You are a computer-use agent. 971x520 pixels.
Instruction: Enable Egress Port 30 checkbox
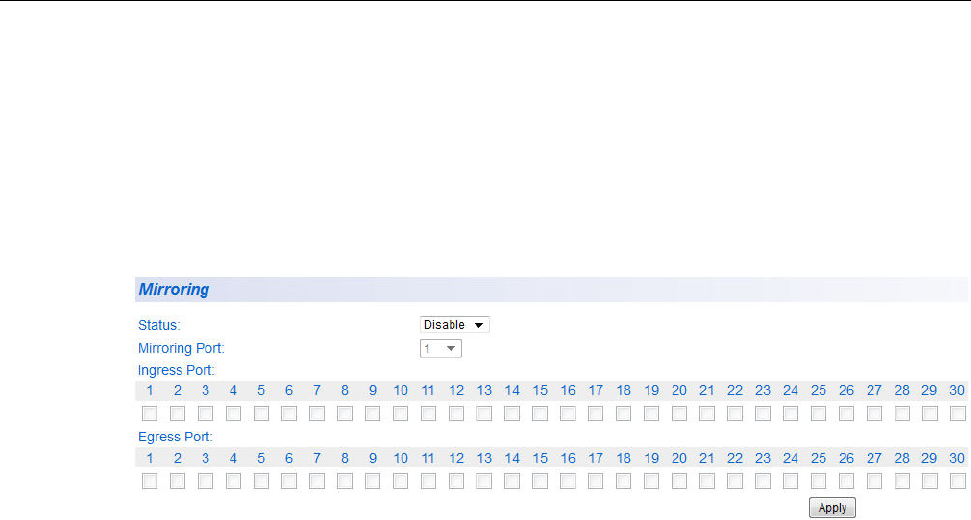(x=958, y=481)
